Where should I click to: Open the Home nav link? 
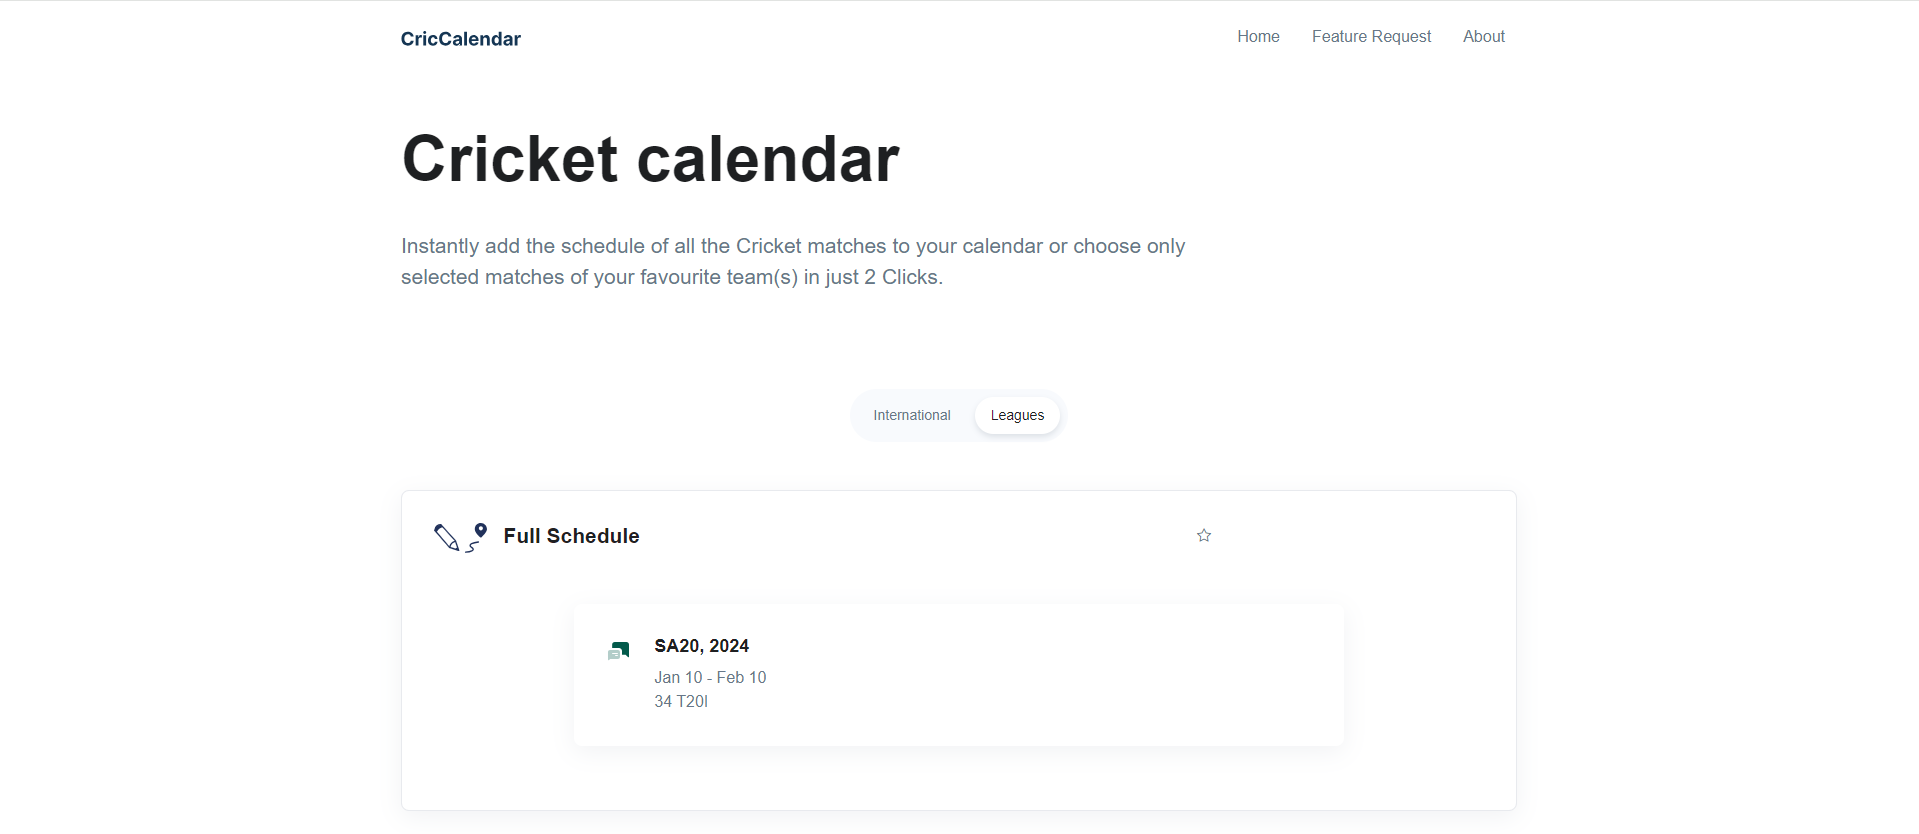(x=1258, y=36)
